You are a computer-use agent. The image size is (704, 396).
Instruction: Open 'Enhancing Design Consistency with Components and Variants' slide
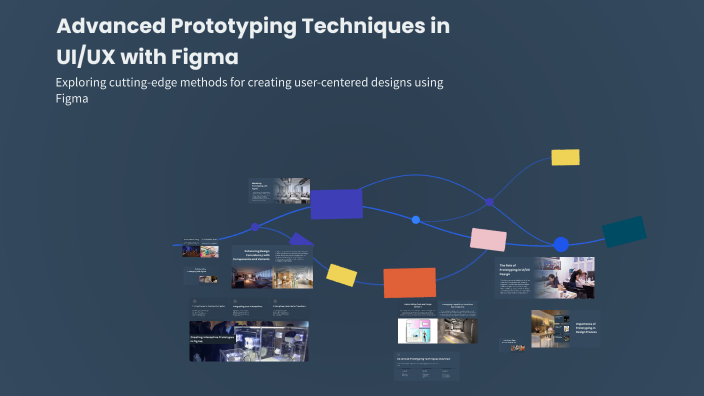[273, 267]
